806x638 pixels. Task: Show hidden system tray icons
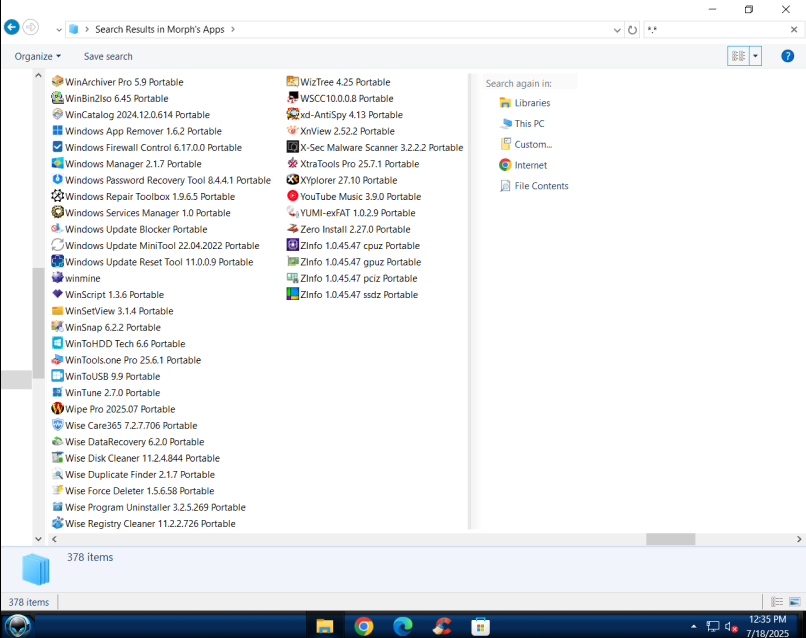(693, 626)
